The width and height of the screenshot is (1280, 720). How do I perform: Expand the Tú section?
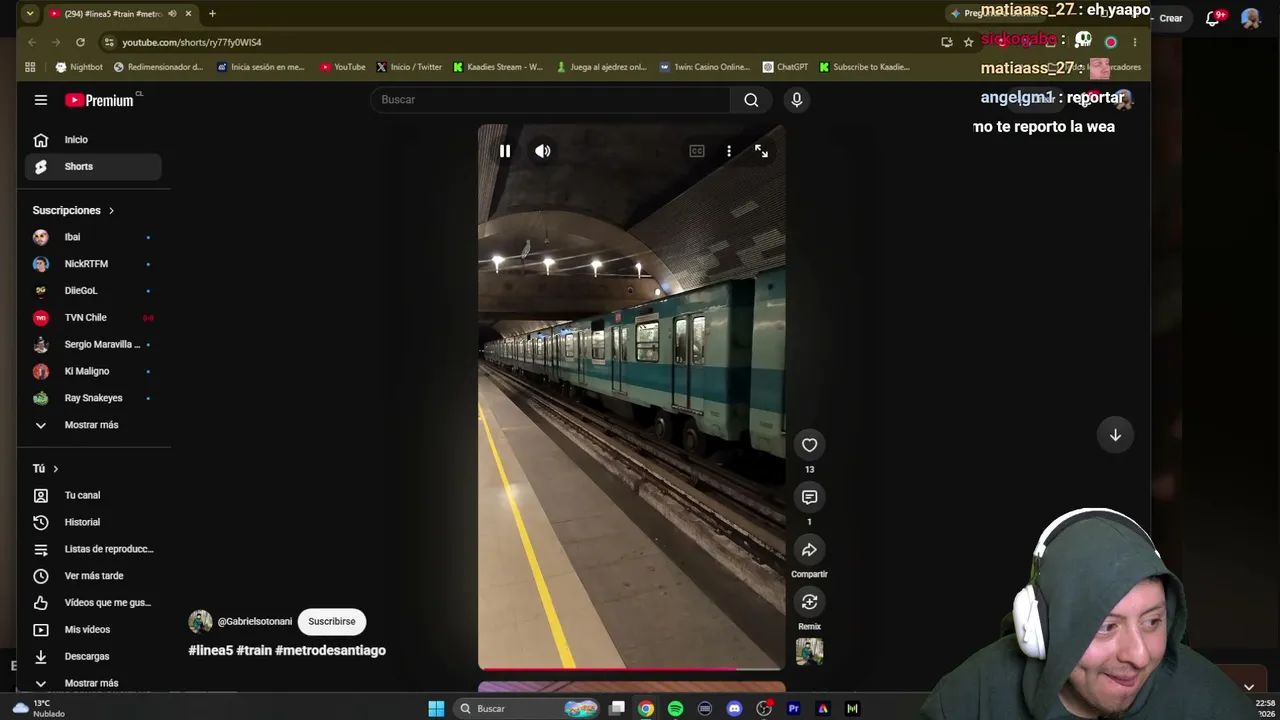(x=46, y=469)
